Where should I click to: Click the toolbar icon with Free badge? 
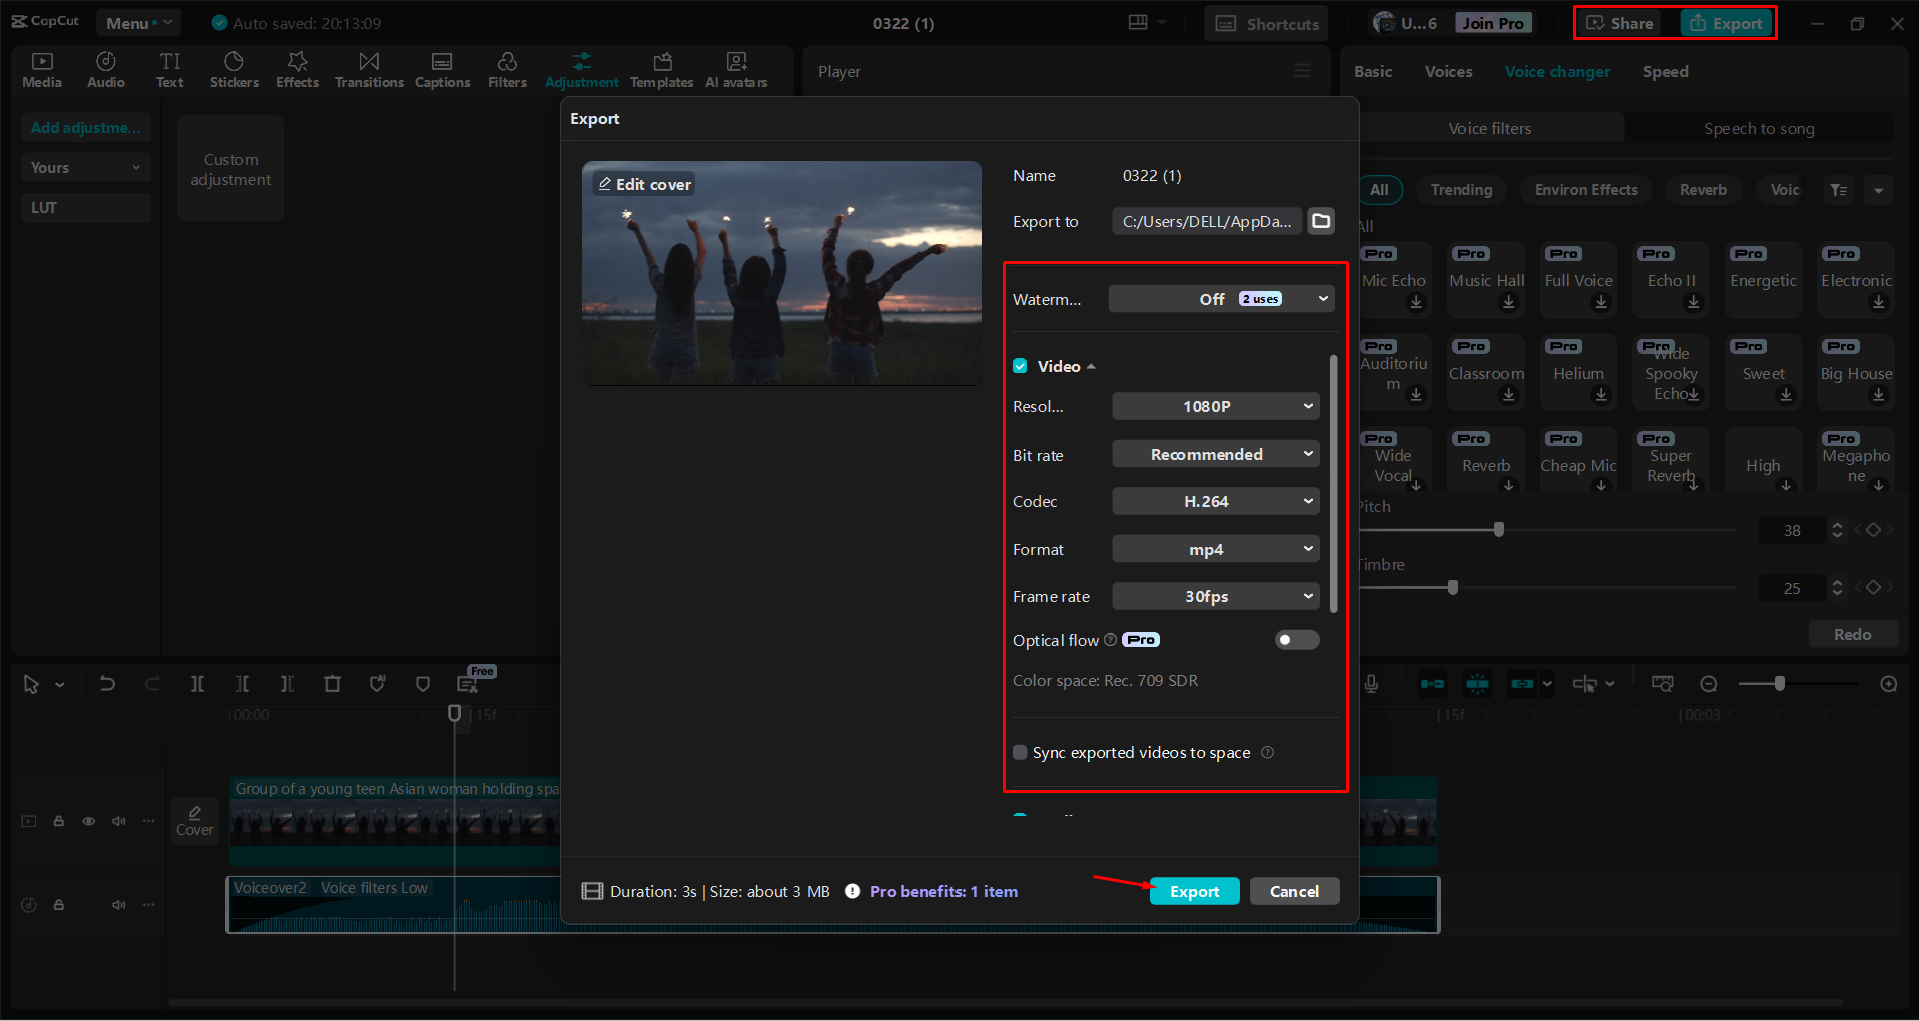[468, 684]
